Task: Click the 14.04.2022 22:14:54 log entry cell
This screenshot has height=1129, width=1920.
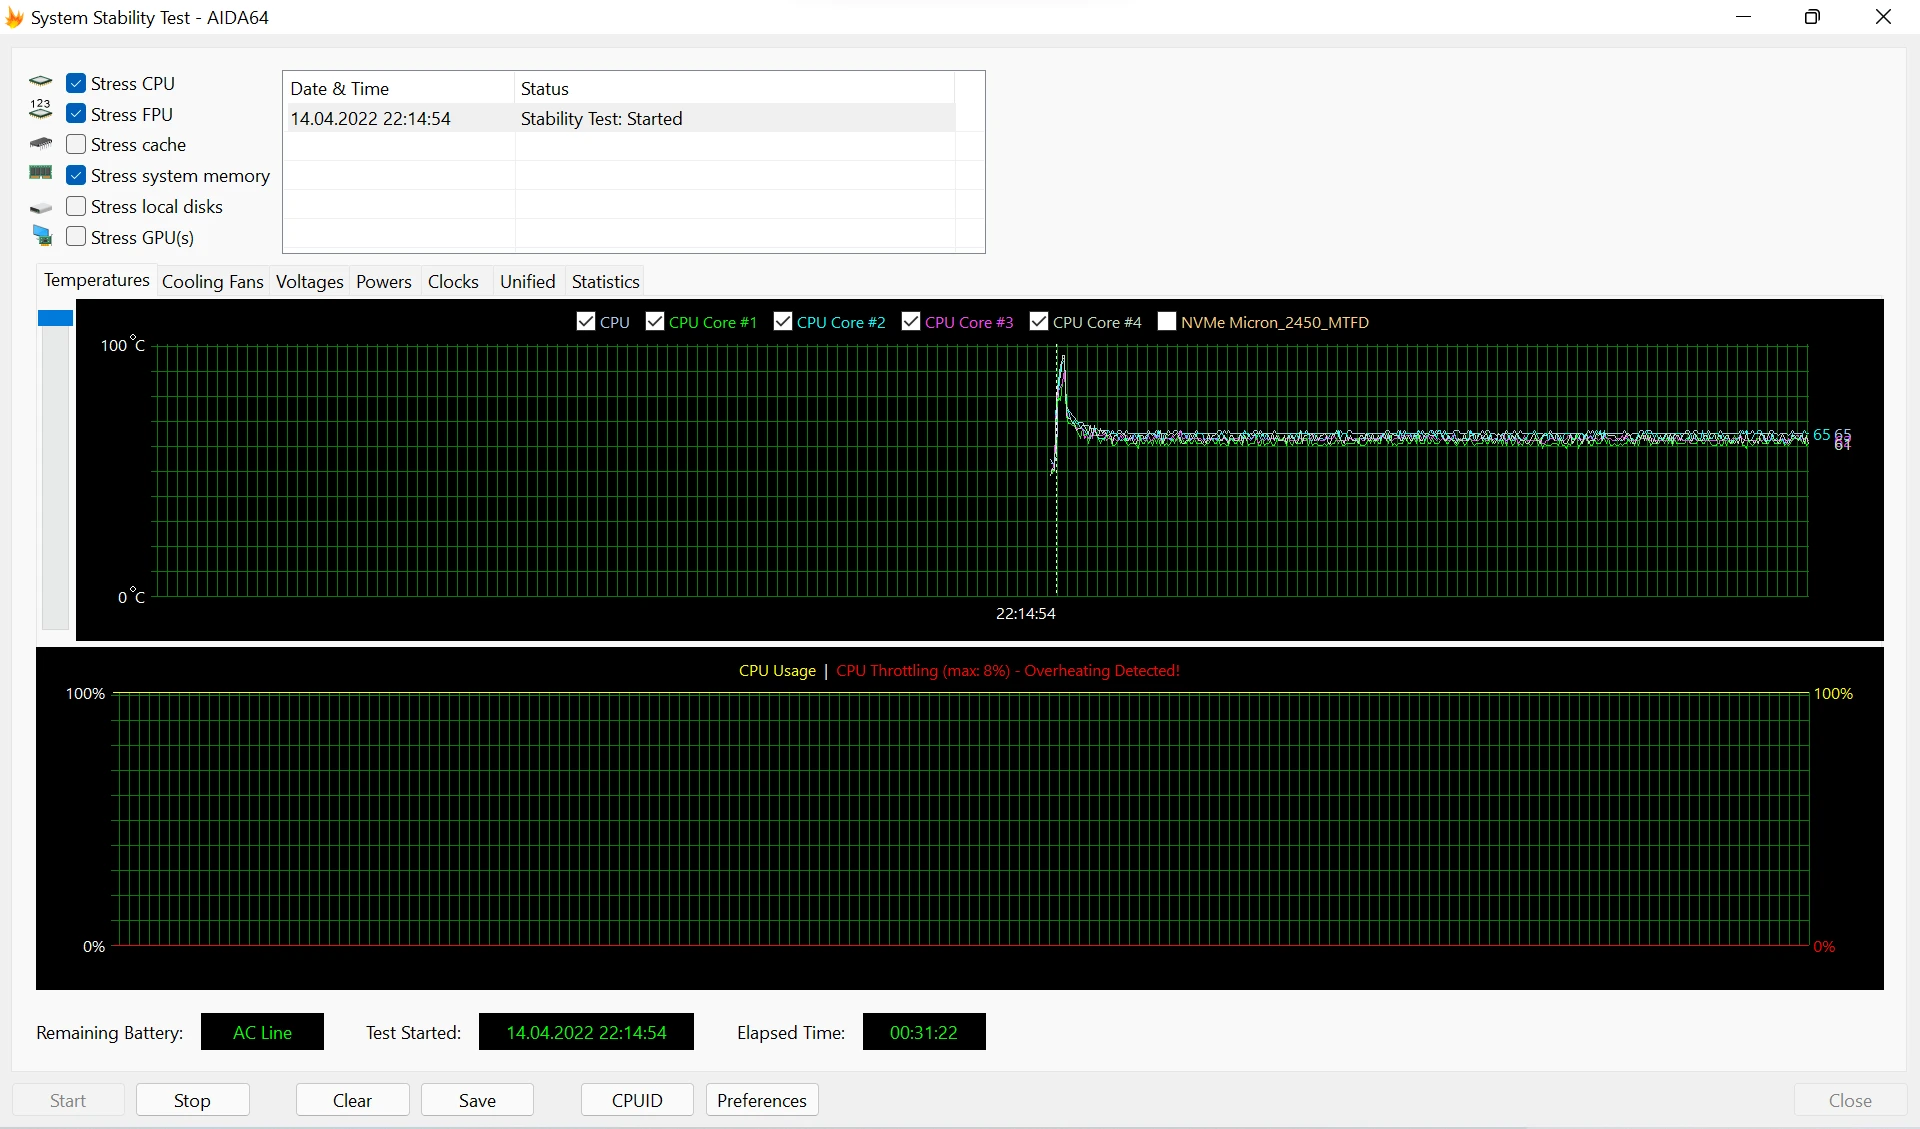Action: pyautogui.click(x=371, y=118)
